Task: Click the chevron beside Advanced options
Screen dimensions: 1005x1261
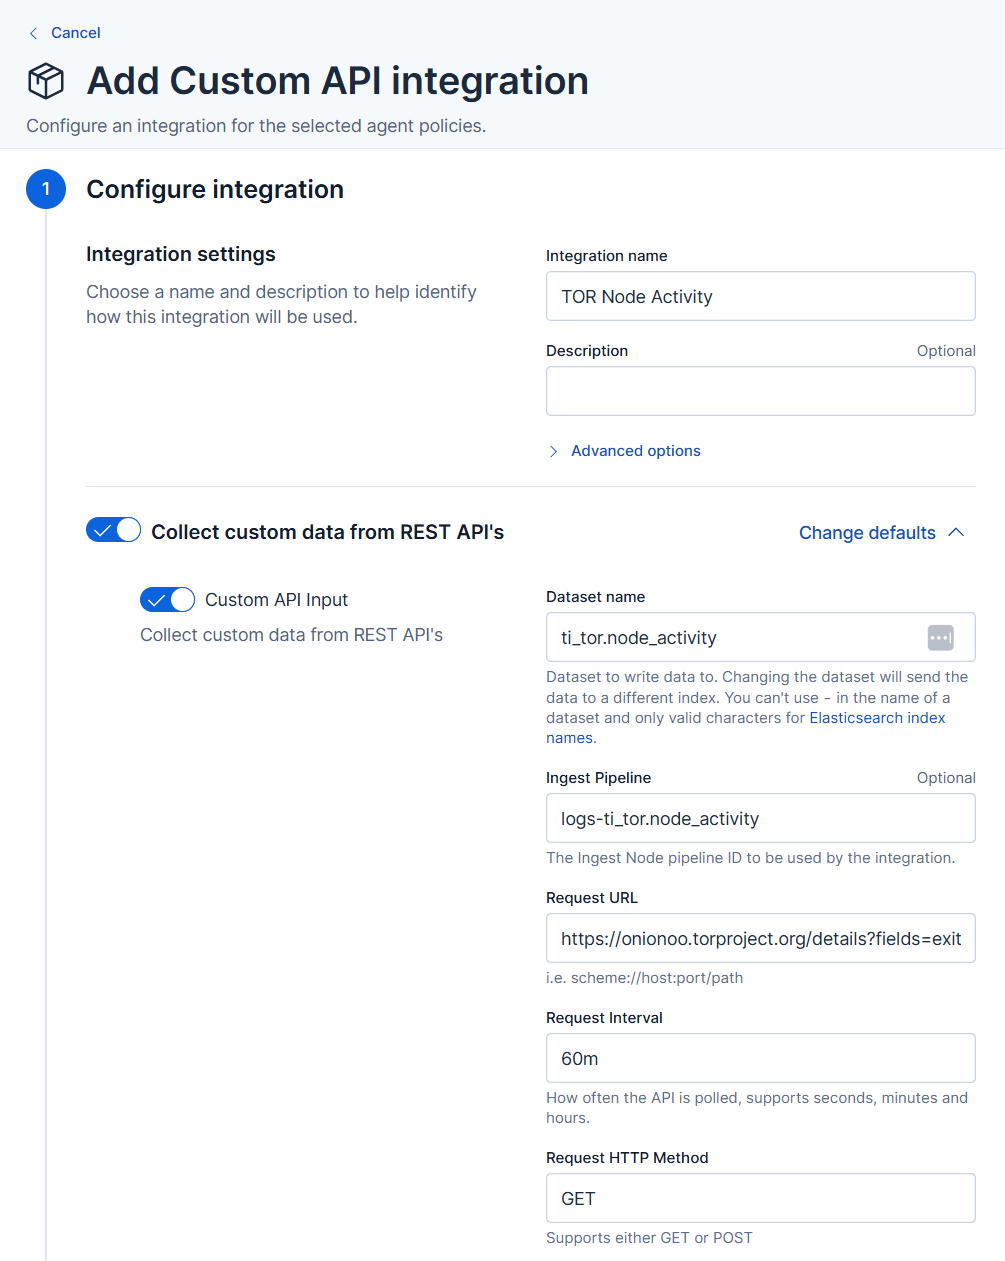Action: tap(554, 451)
